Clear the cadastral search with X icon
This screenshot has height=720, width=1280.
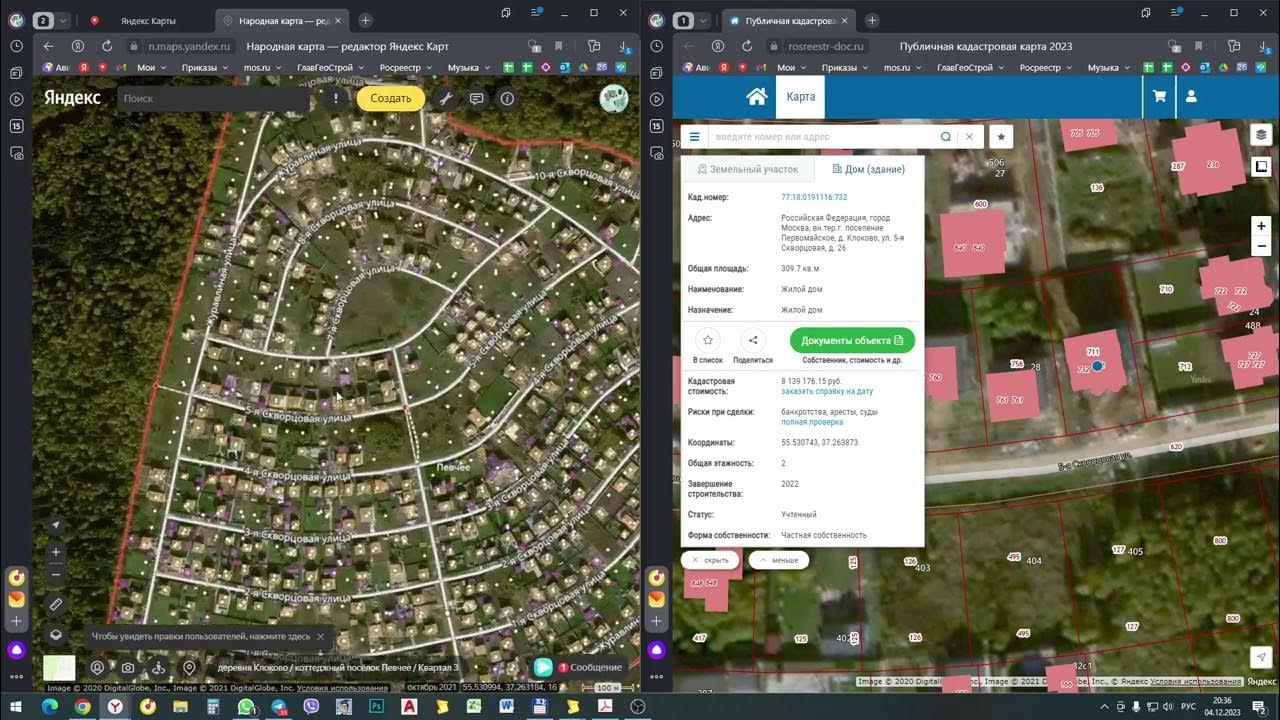[969, 137]
